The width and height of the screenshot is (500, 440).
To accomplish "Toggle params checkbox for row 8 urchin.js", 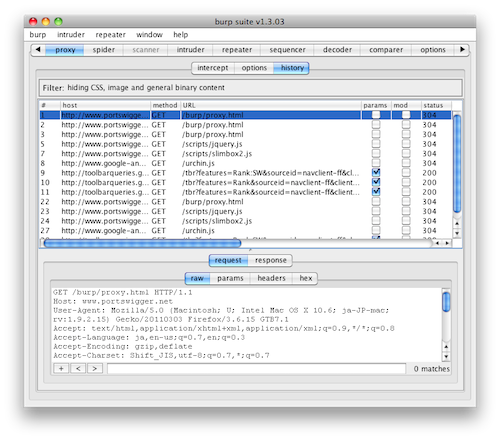I will coord(376,163).
